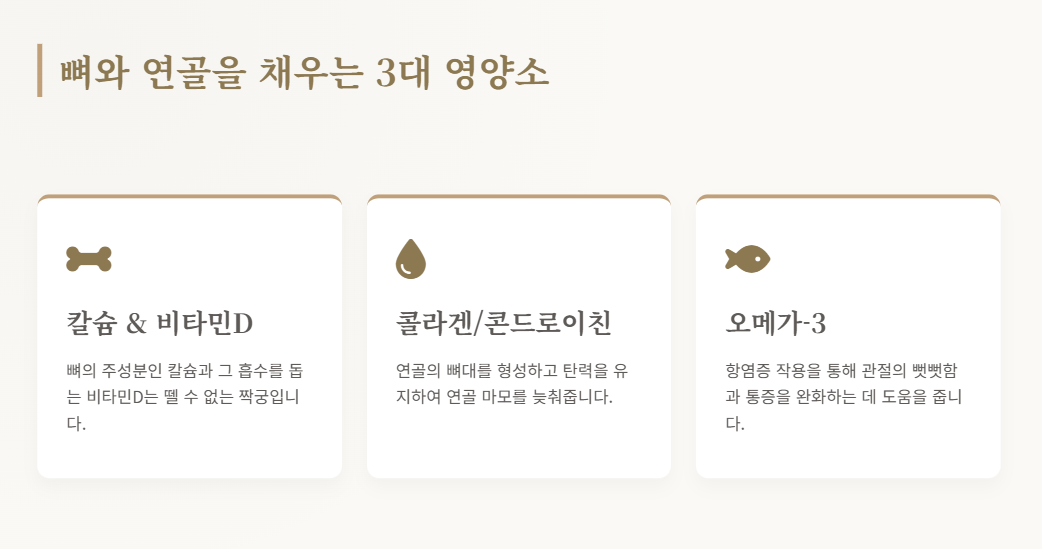Click the gold top border of the collagen card
1042x549 pixels.
pyautogui.click(x=519, y=197)
